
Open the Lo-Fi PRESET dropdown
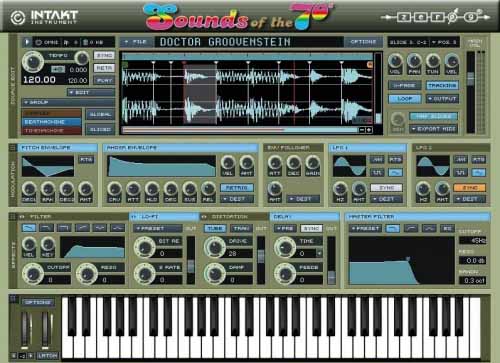point(157,228)
